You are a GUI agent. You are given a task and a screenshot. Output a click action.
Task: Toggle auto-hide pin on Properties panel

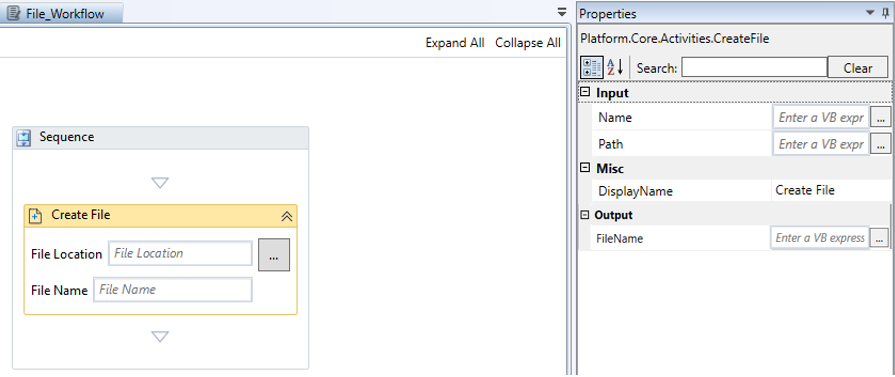(884, 13)
